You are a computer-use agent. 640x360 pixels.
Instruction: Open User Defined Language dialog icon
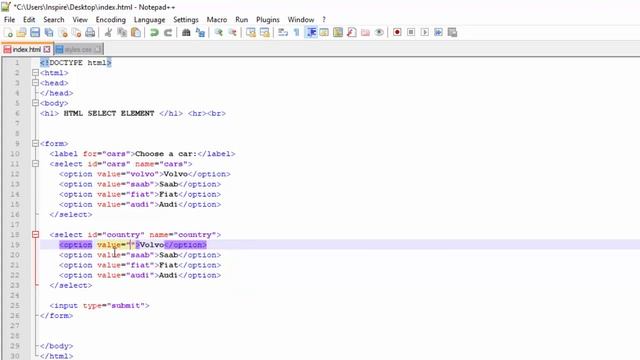pyautogui.click(x=324, y=33)
